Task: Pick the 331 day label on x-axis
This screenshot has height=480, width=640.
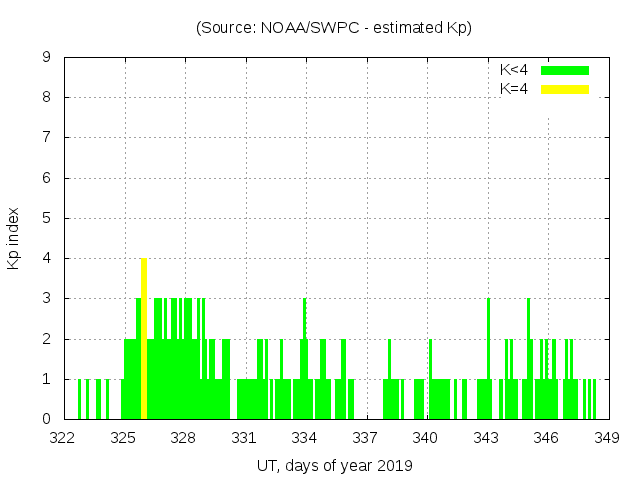Action: coord(245,437)
